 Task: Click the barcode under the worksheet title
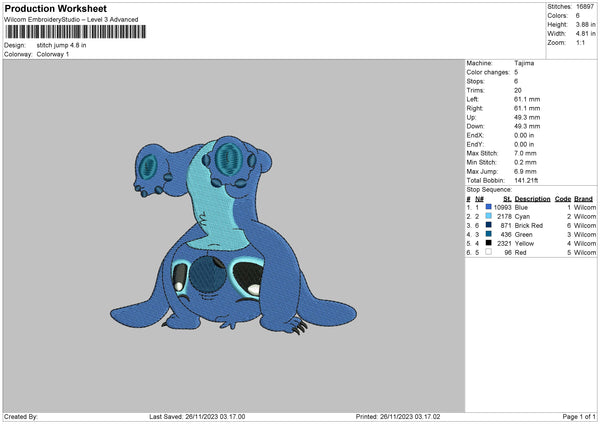[x=74, y=32]
